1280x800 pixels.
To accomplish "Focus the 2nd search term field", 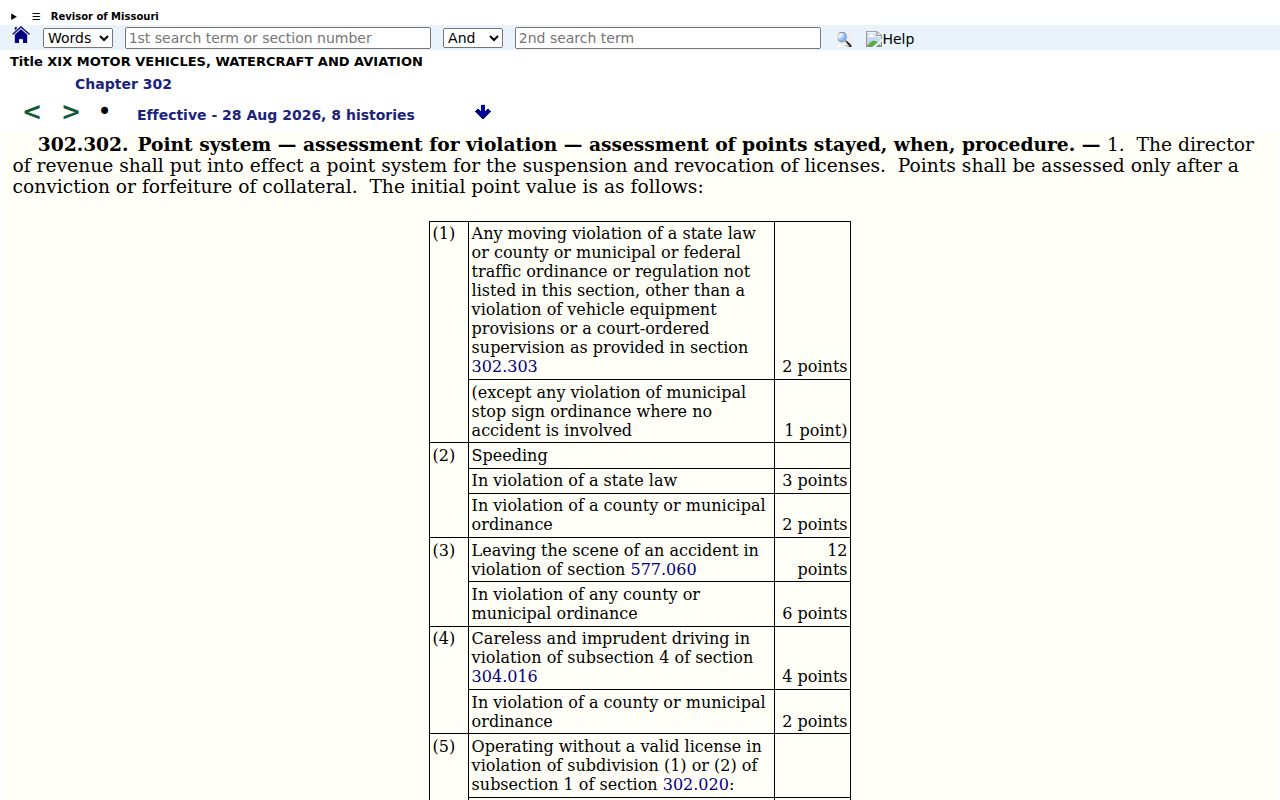I will point(668,38).
